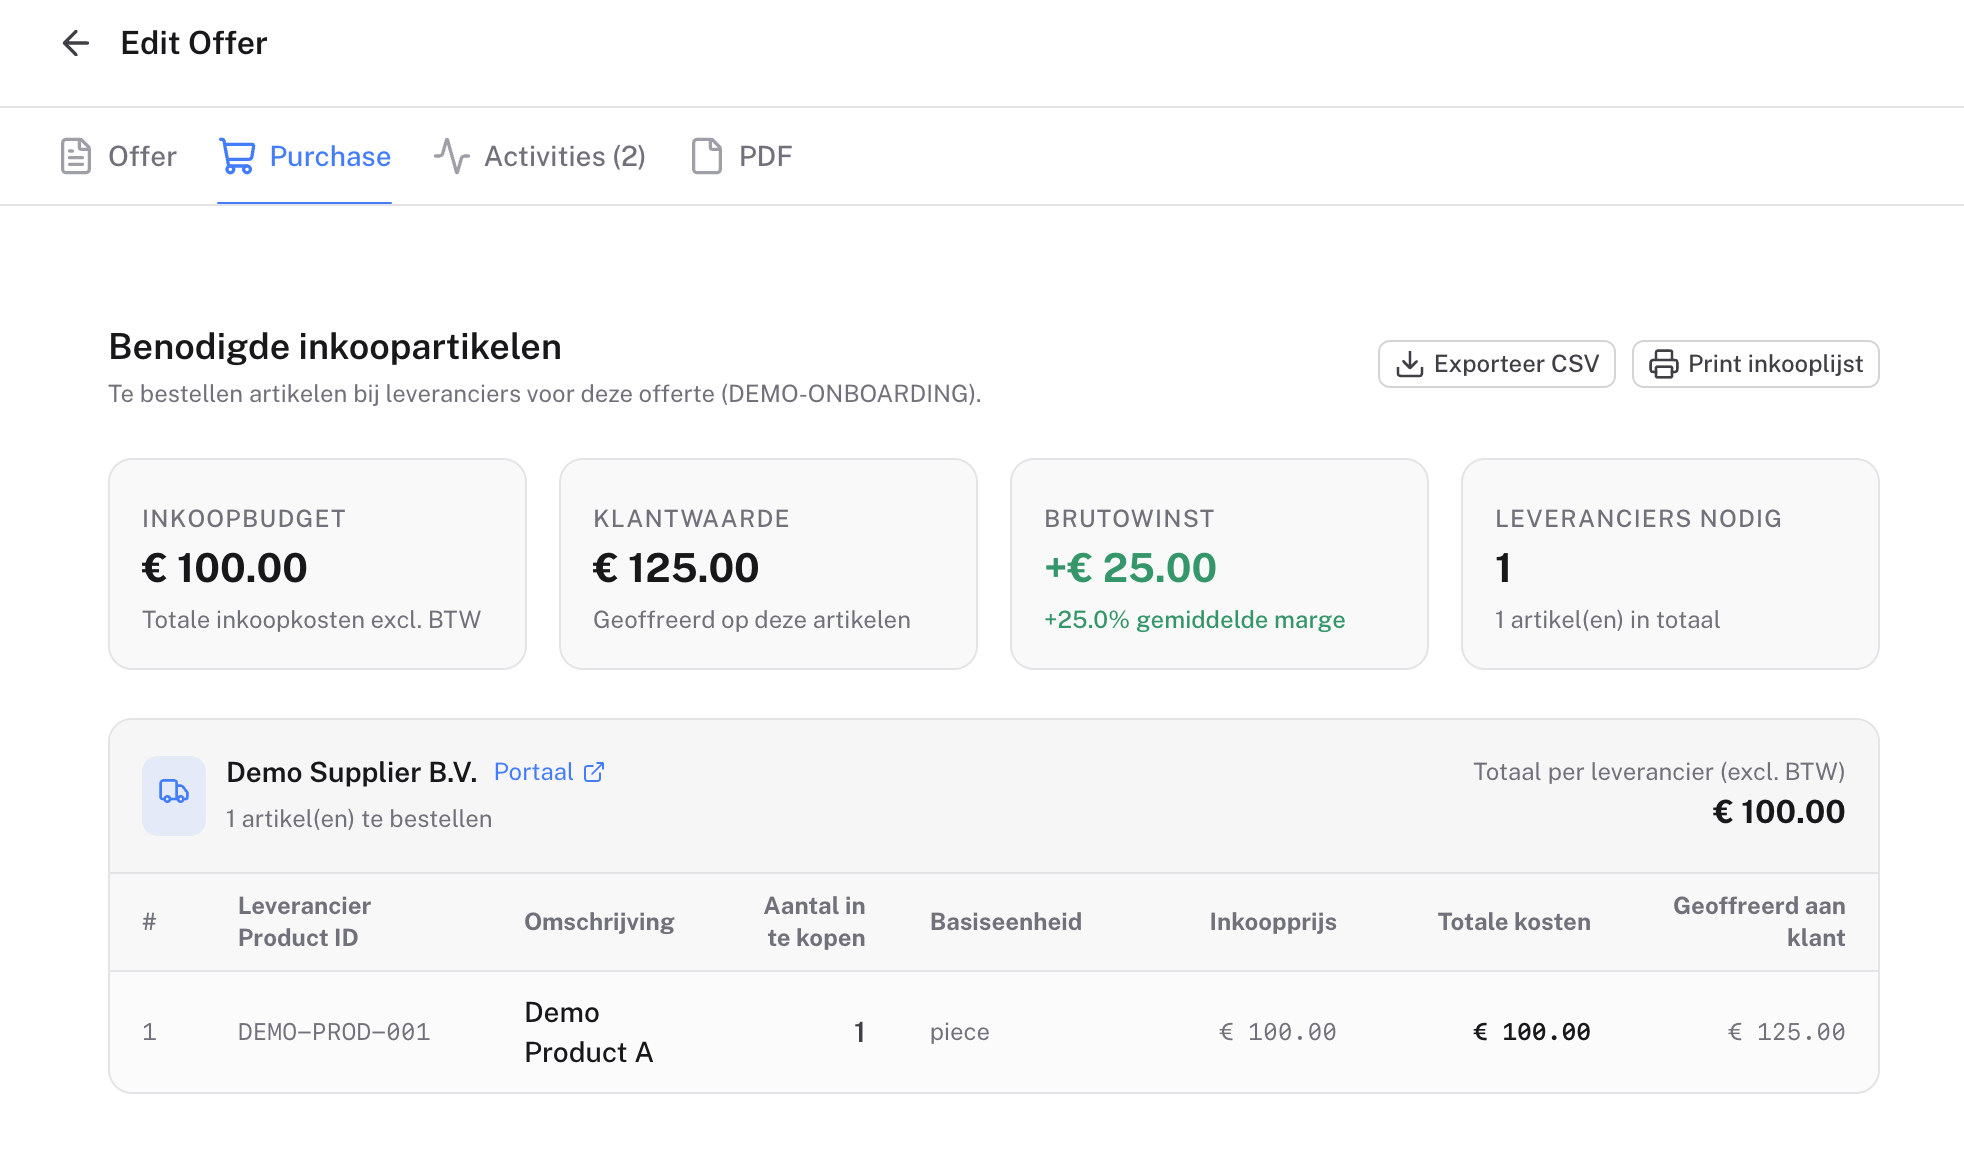Click the truck icon beside Demo Supplier B.V.
Image resolution: width=1964 pixels, height=1156 pixels.
(x=174, y=792)
